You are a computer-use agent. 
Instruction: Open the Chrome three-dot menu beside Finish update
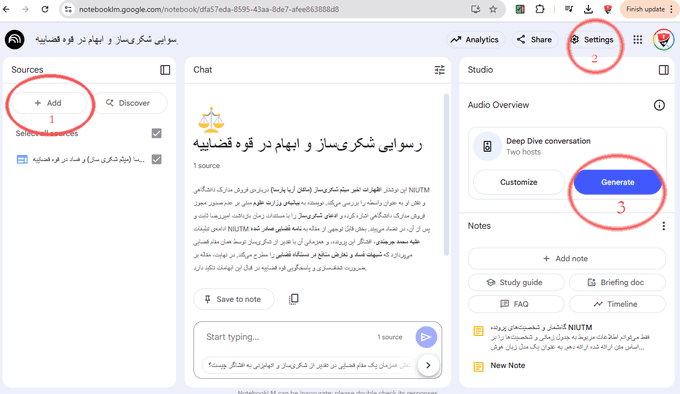672,9
